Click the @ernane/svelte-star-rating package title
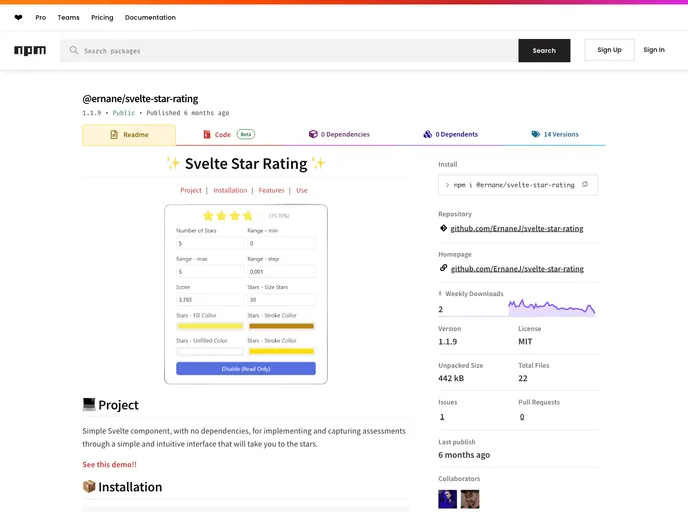The image size is (688, 512). click(x=140, y=99)
